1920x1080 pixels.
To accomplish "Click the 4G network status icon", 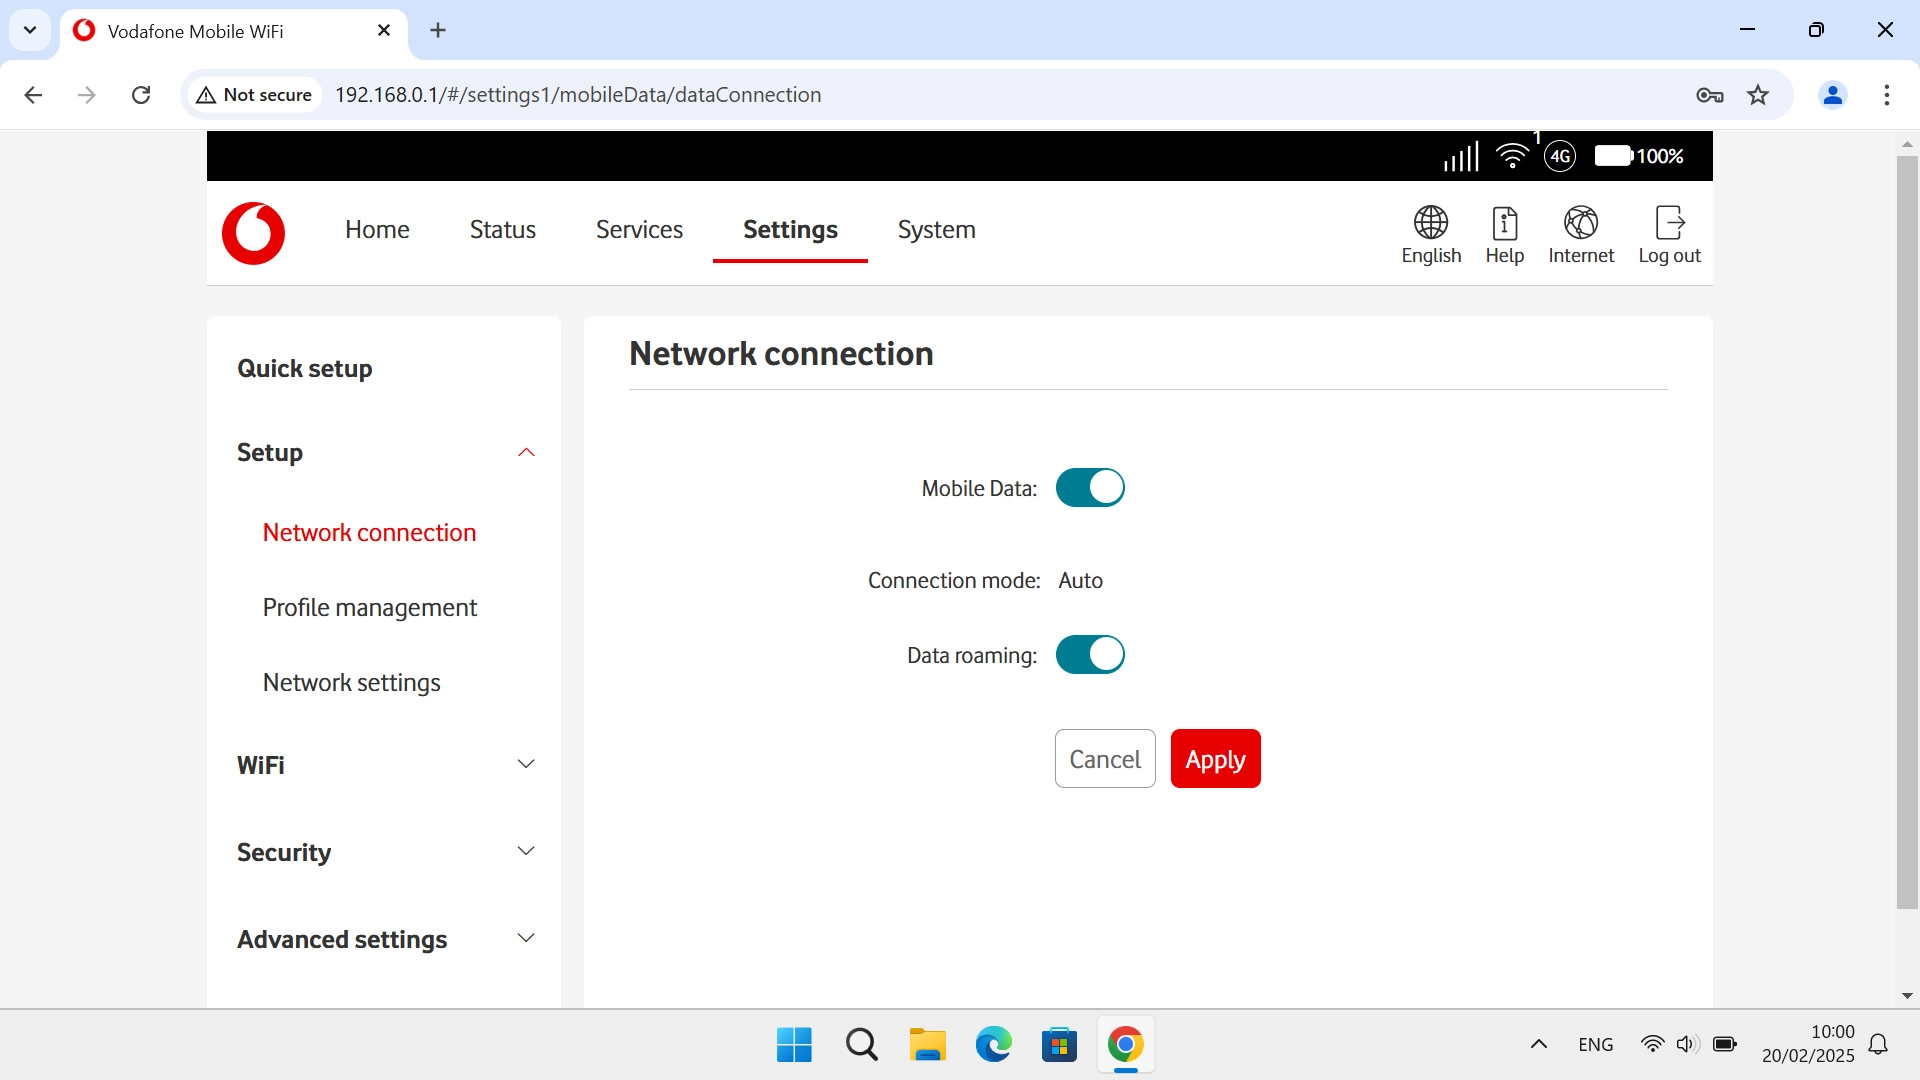I will (1559, 156).
